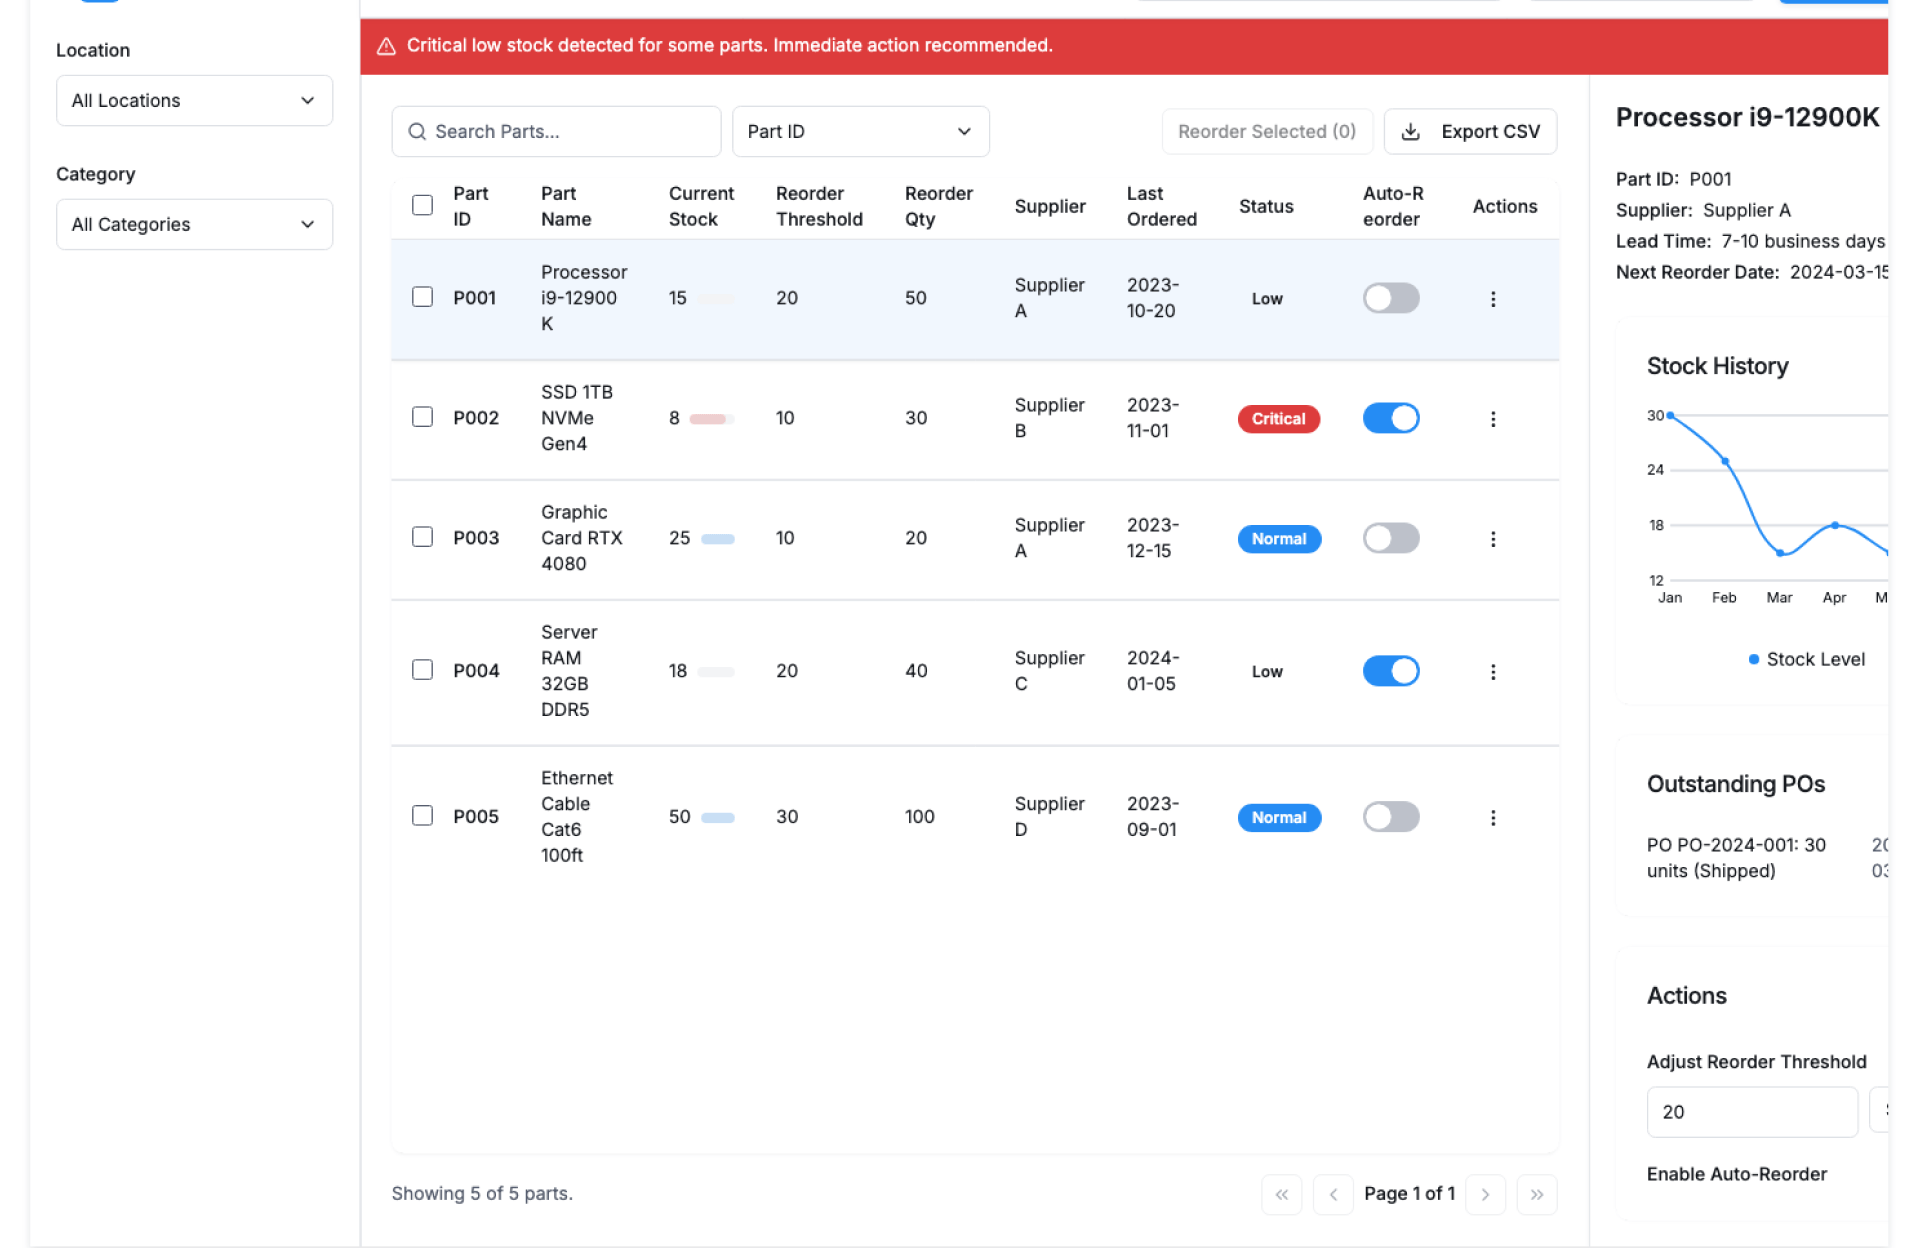Viewport: 1920px width, 1248px height.
Task: Open kebab menu for Server RAM row
Action: point(1492,672)
